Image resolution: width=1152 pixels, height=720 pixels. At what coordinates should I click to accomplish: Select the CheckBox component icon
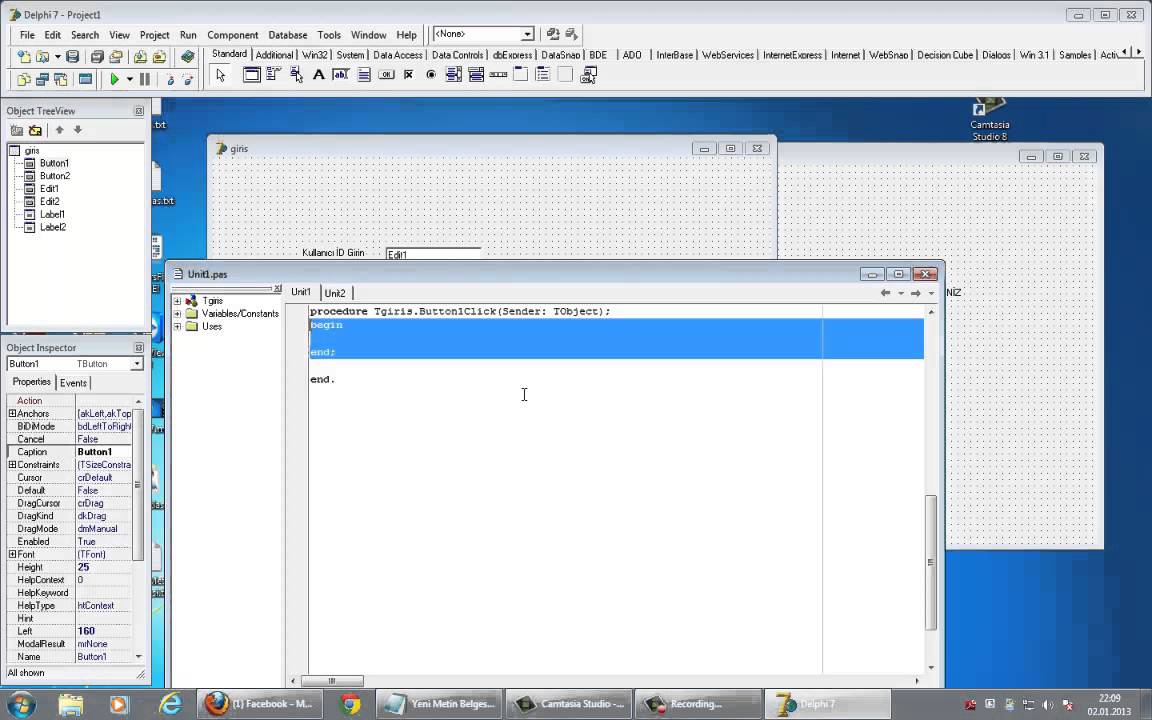click(x=408, y=74)
